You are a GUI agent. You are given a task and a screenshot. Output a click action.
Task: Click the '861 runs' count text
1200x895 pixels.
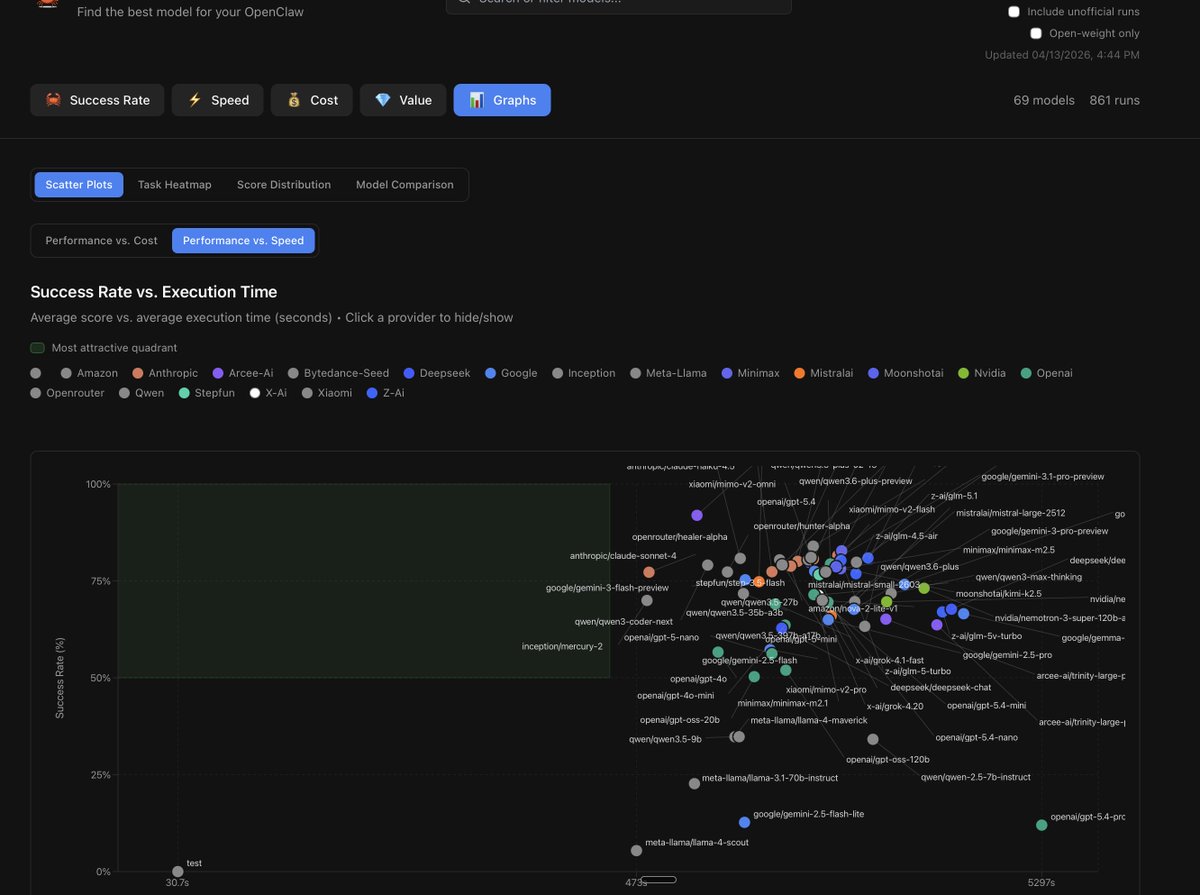pos(1115,100)
